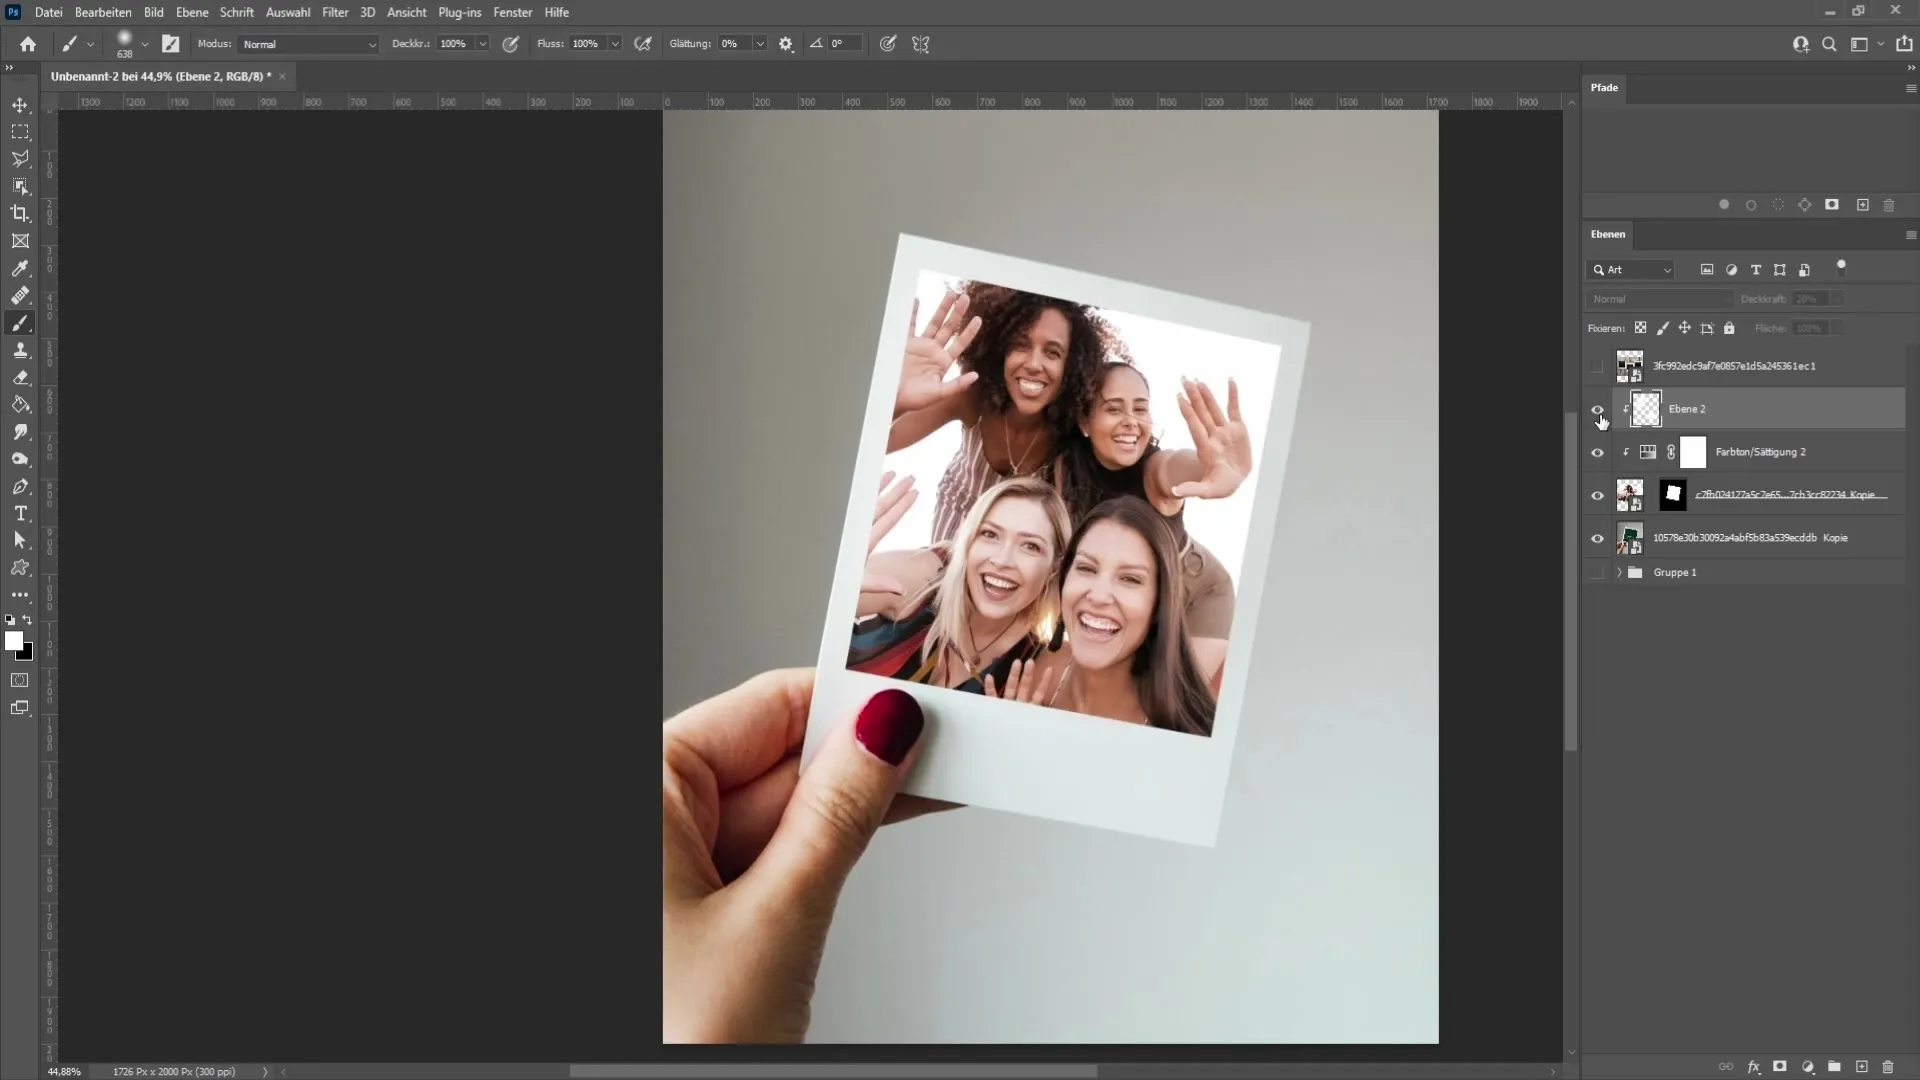Image resolution: width=1920 pixels, height=1080 pixels.
Task: Select the Ebene 2 layer thumbnail
Action: 1646,409
